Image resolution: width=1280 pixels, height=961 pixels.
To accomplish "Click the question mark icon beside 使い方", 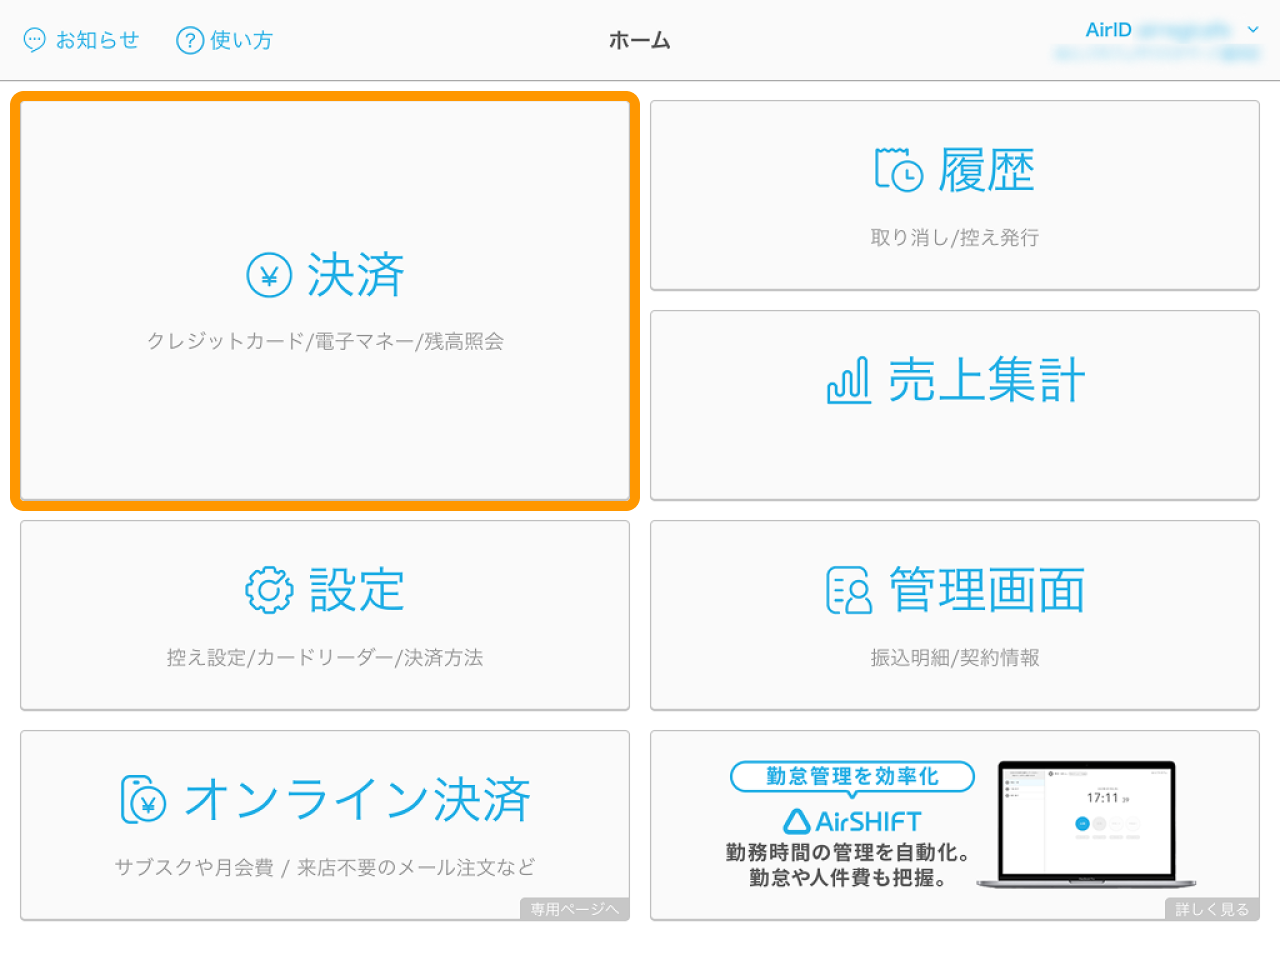I will 189,40.
